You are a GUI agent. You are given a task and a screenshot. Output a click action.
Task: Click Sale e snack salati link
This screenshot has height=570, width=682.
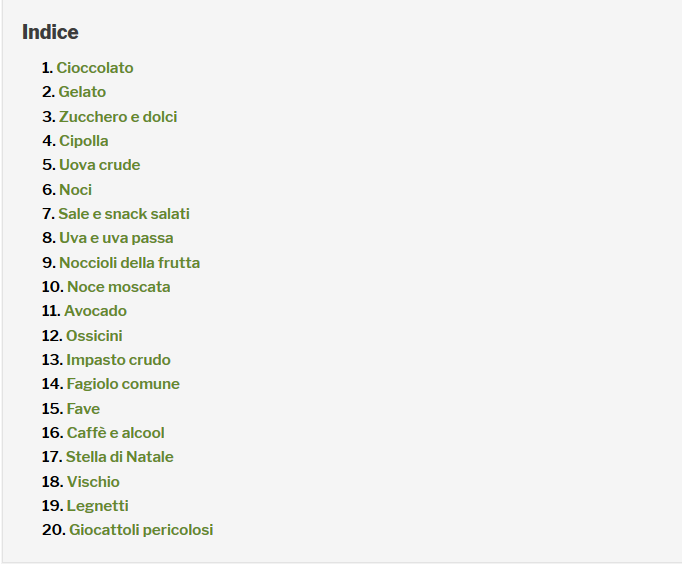coord(124,214)
